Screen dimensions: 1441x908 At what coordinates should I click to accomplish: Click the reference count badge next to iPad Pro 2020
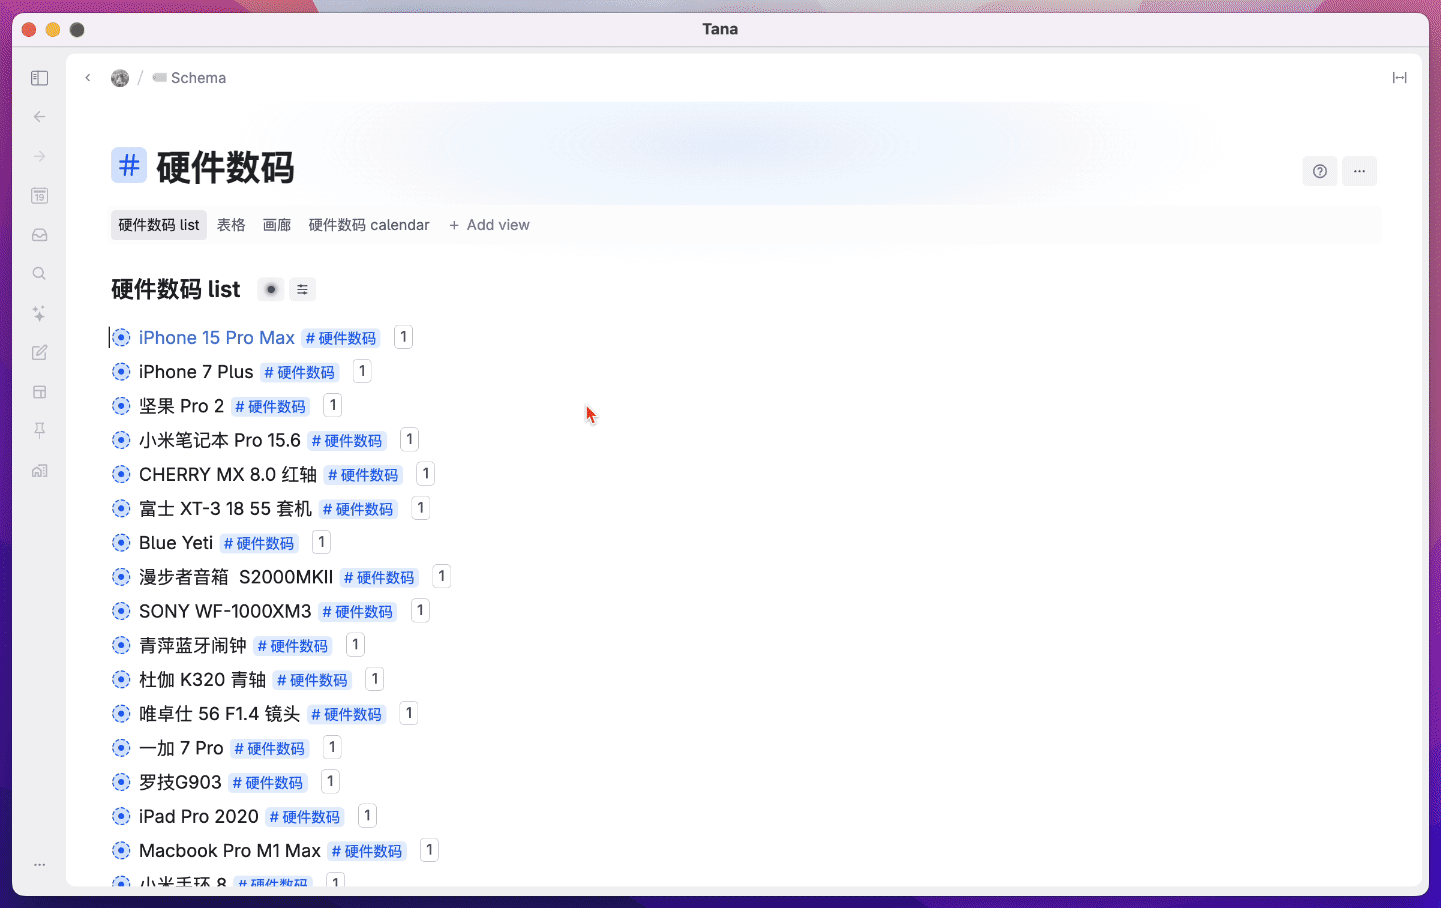pyautogui.click(x=367, y=816)
